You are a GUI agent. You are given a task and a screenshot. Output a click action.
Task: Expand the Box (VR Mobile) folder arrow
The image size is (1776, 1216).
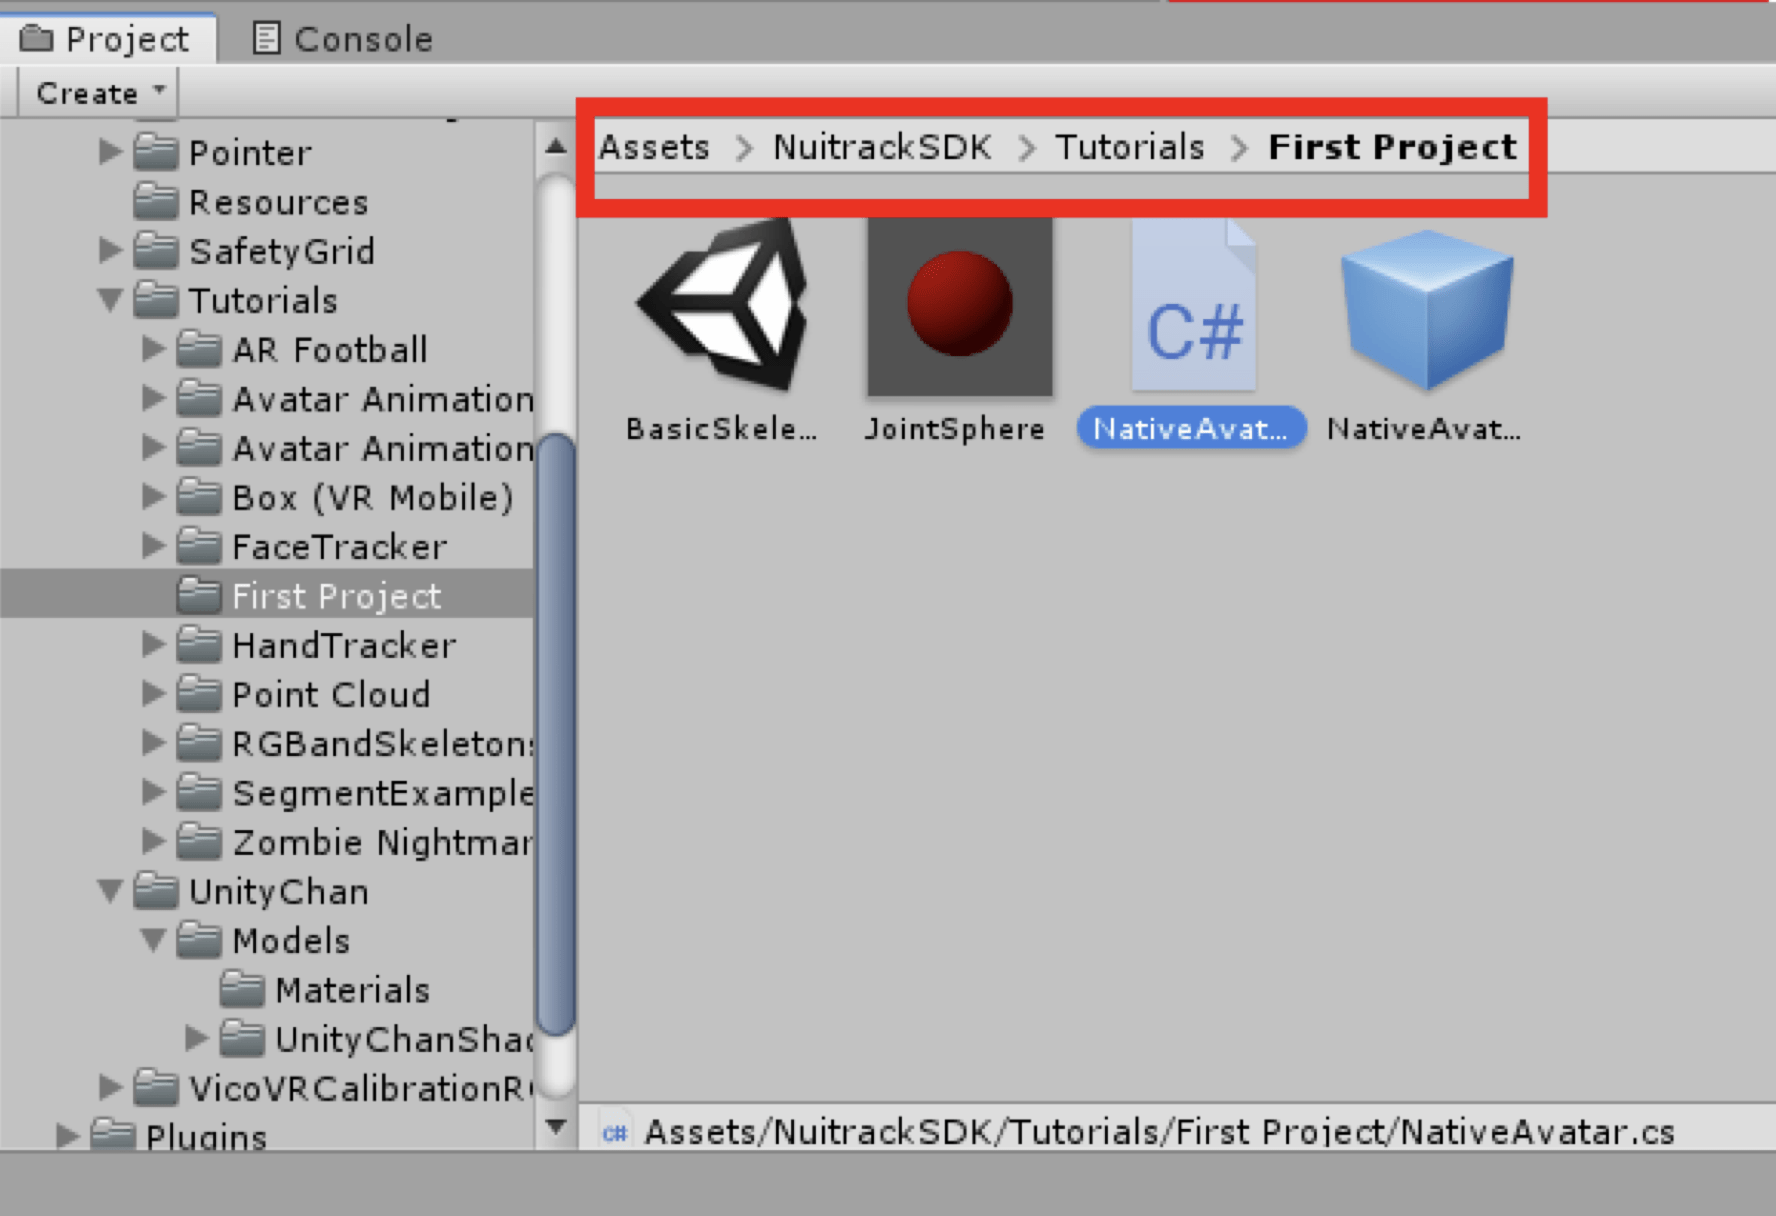pos(153,497)
